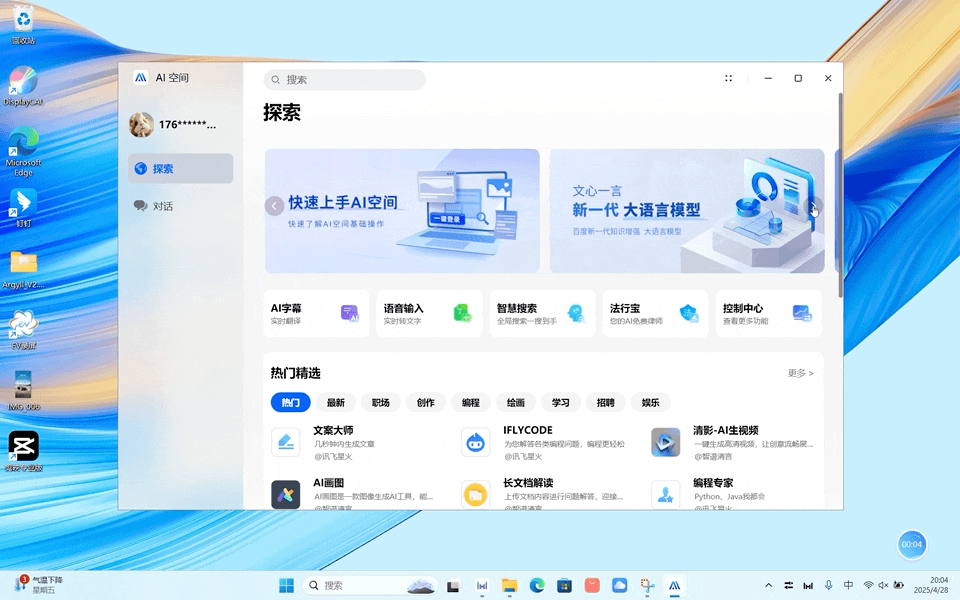Launch 智慧搜索 smart search tile
This screenshot has height=600, width=960.
[x=542, y=314]
